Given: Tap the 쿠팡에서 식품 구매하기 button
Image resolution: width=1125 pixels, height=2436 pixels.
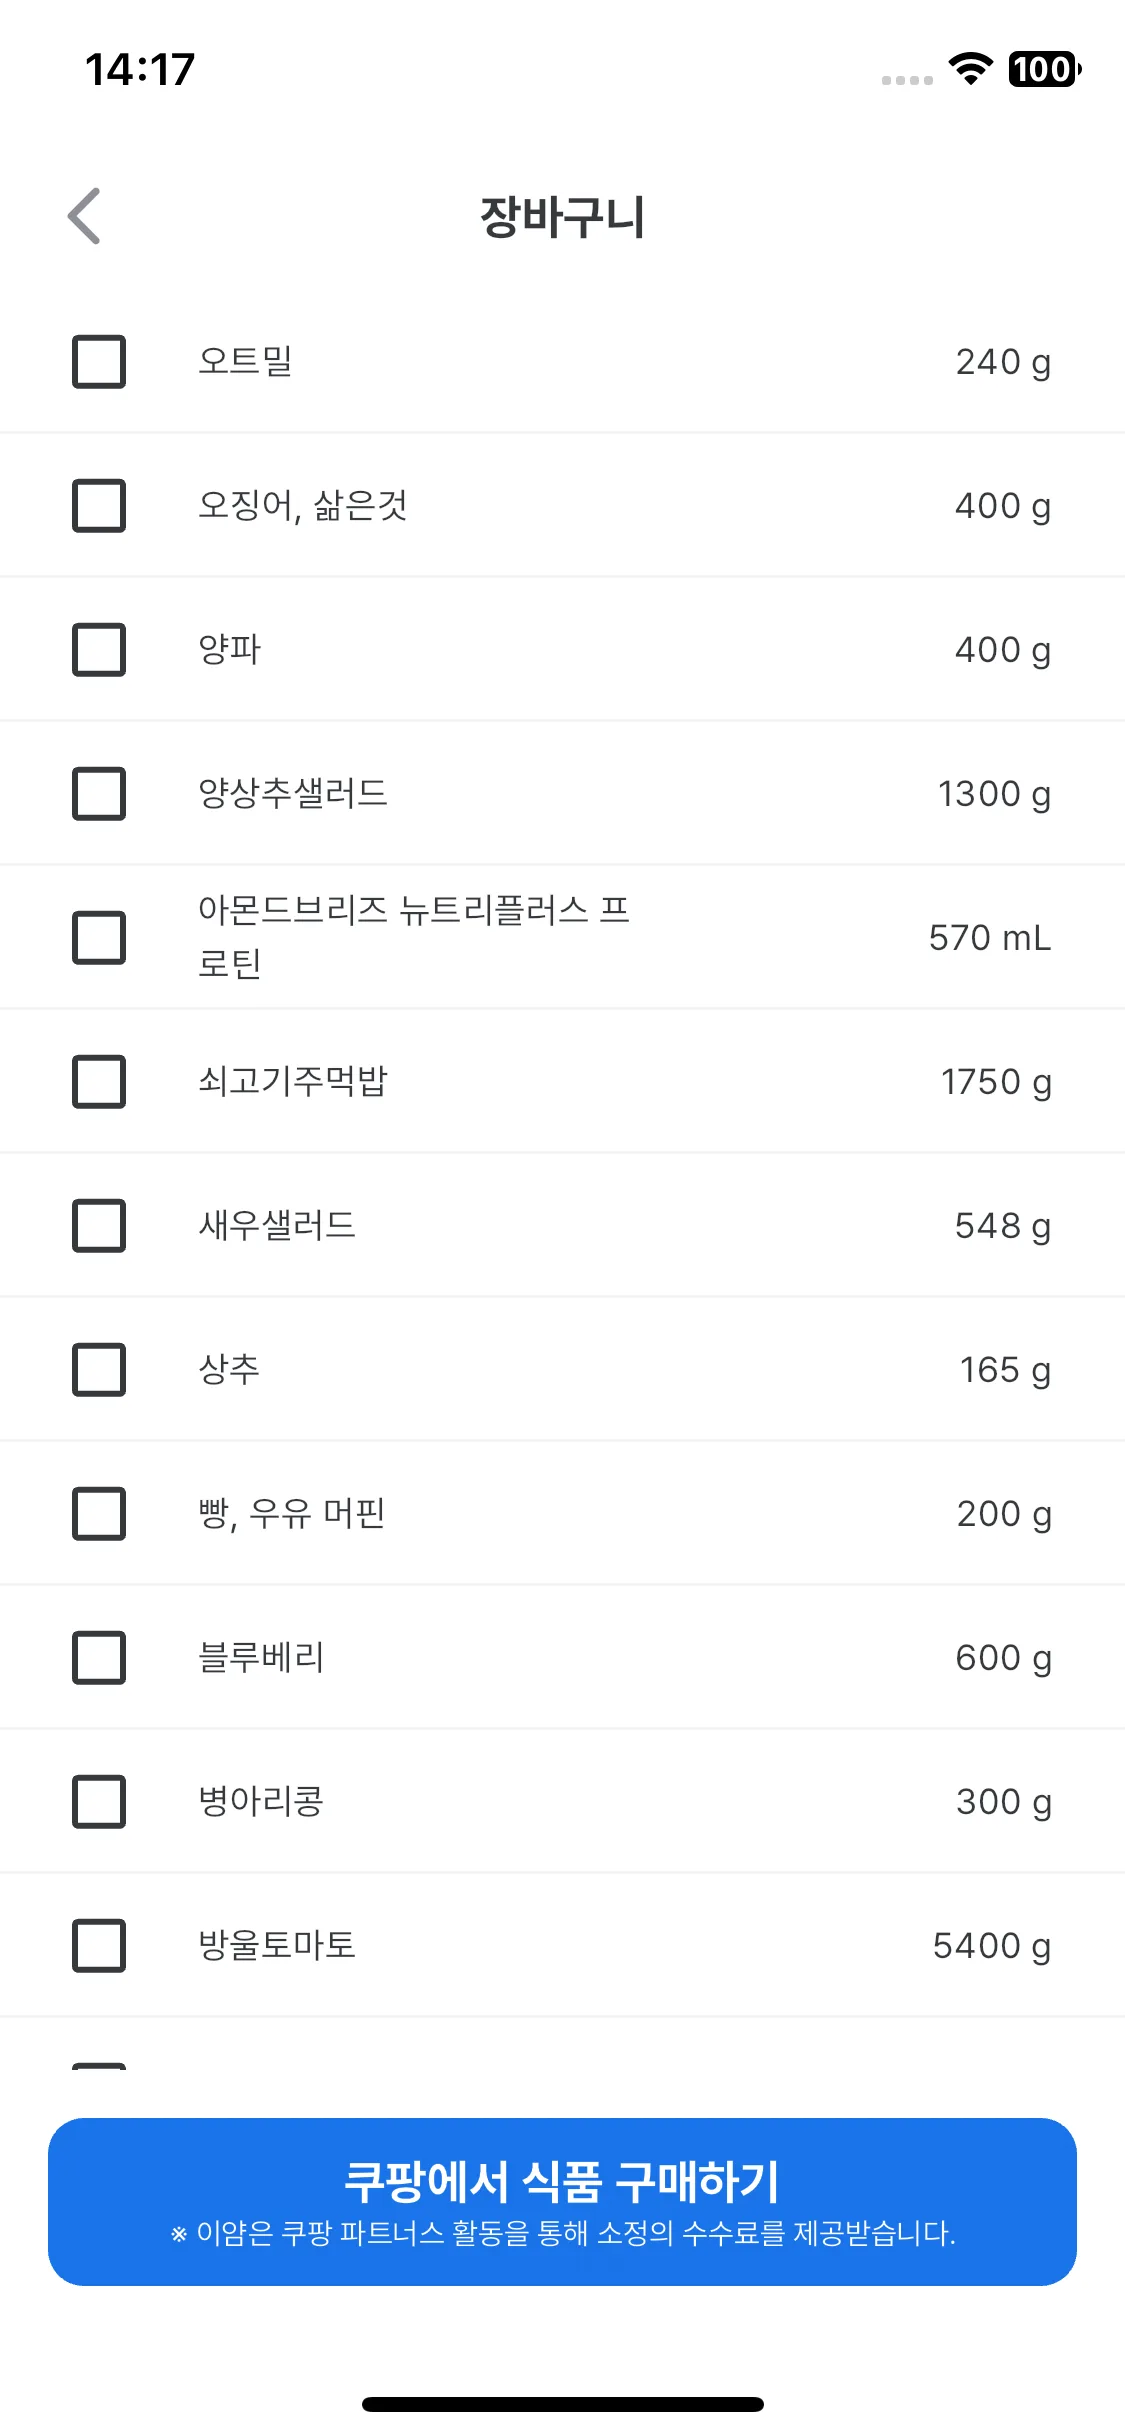Looking at the screenshot, I should 562,2201.
